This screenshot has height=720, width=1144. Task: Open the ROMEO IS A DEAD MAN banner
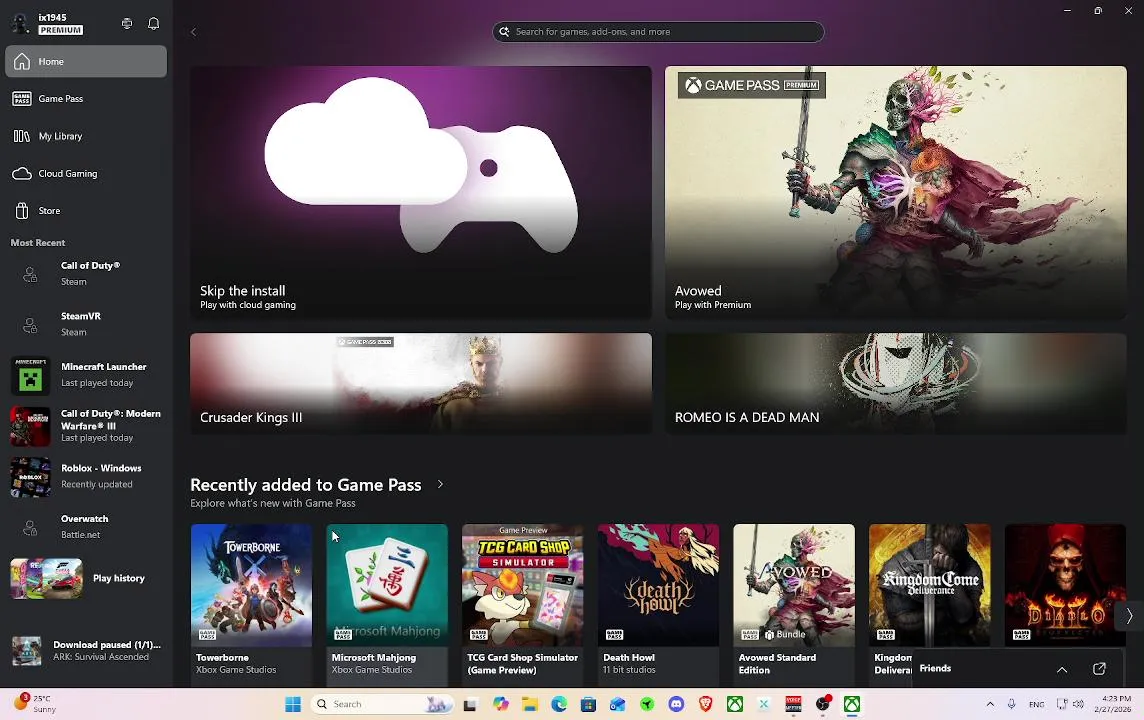896,384
